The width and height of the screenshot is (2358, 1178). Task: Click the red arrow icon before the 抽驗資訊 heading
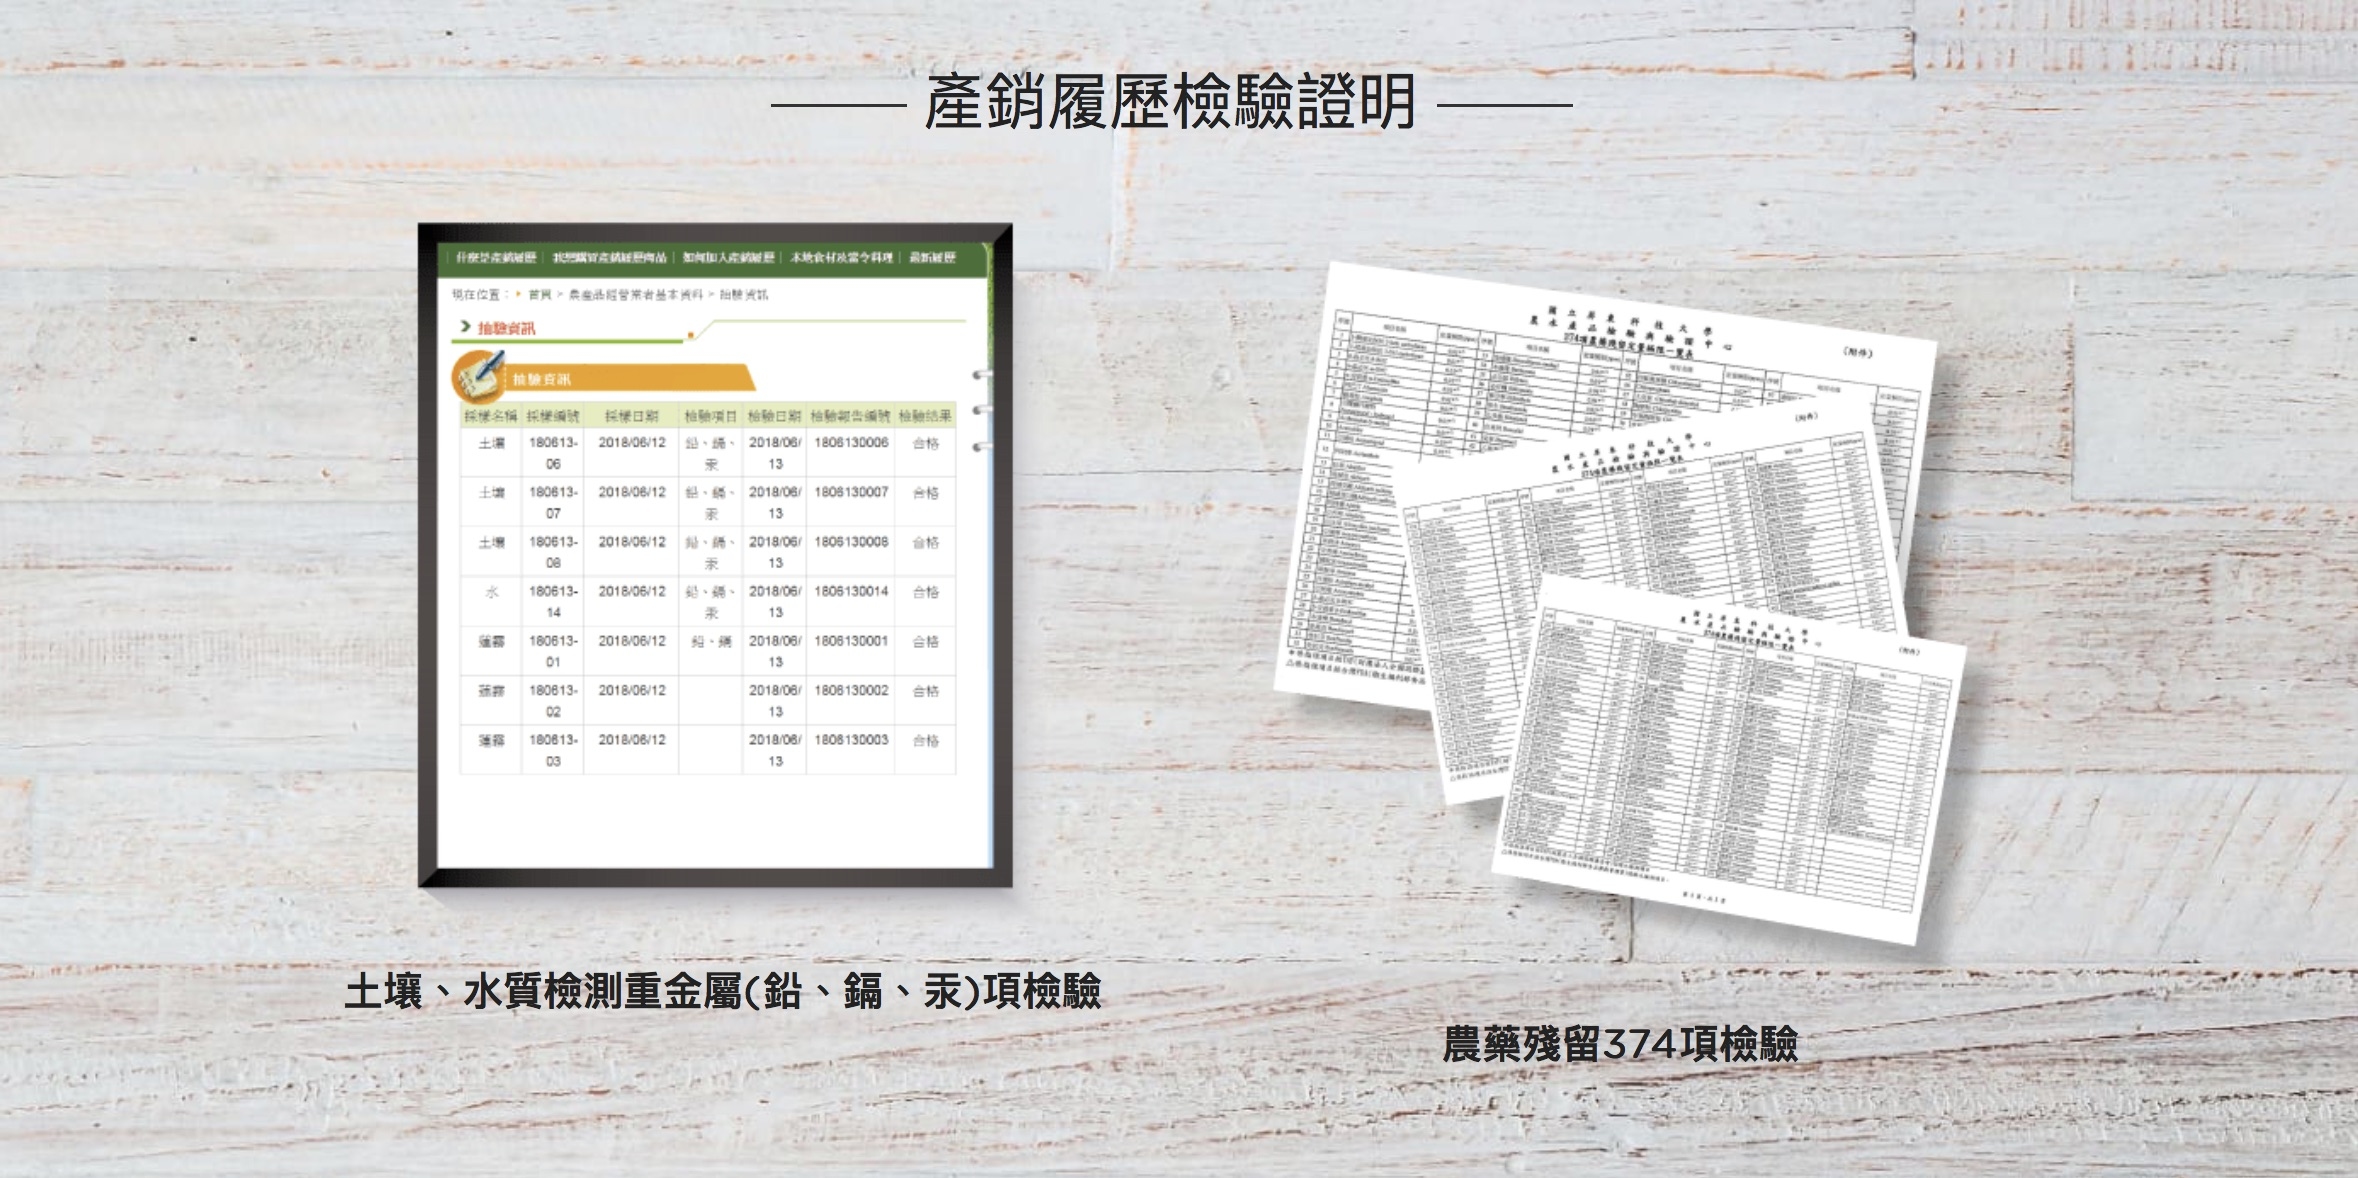(466, 327)
